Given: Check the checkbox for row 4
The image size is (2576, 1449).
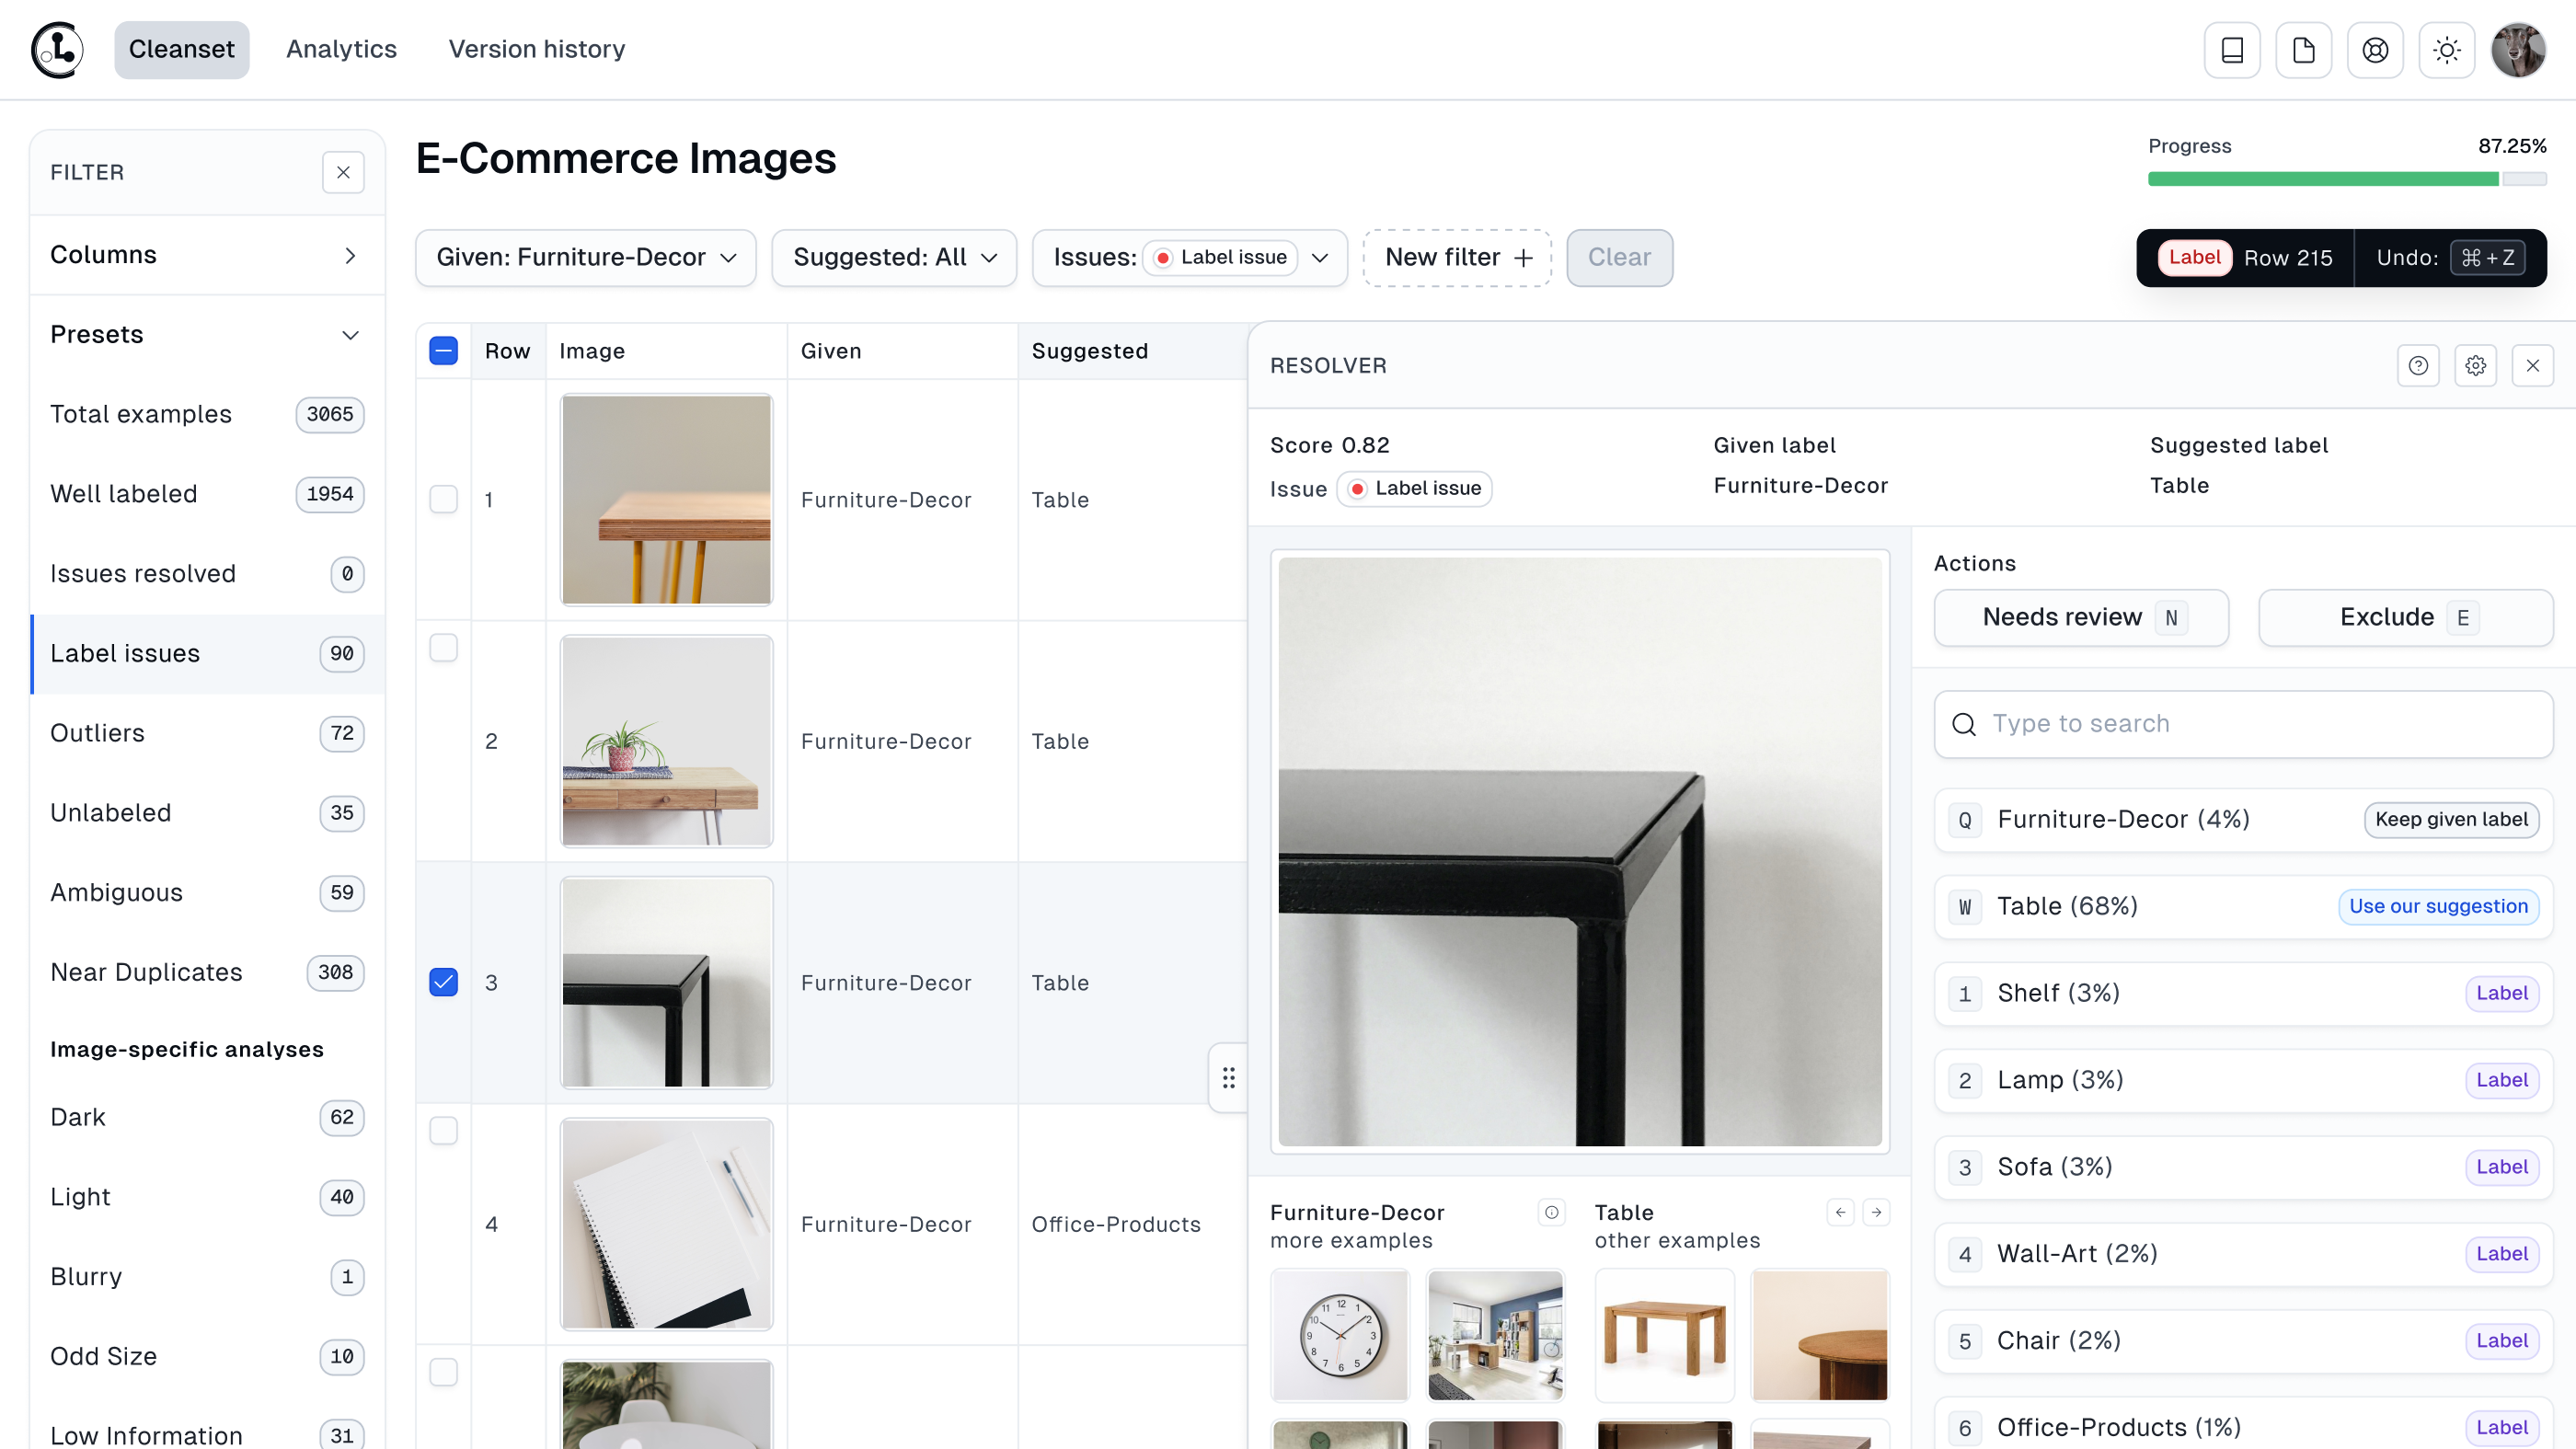Looking at the screenshot, I should coord(443,1131).
